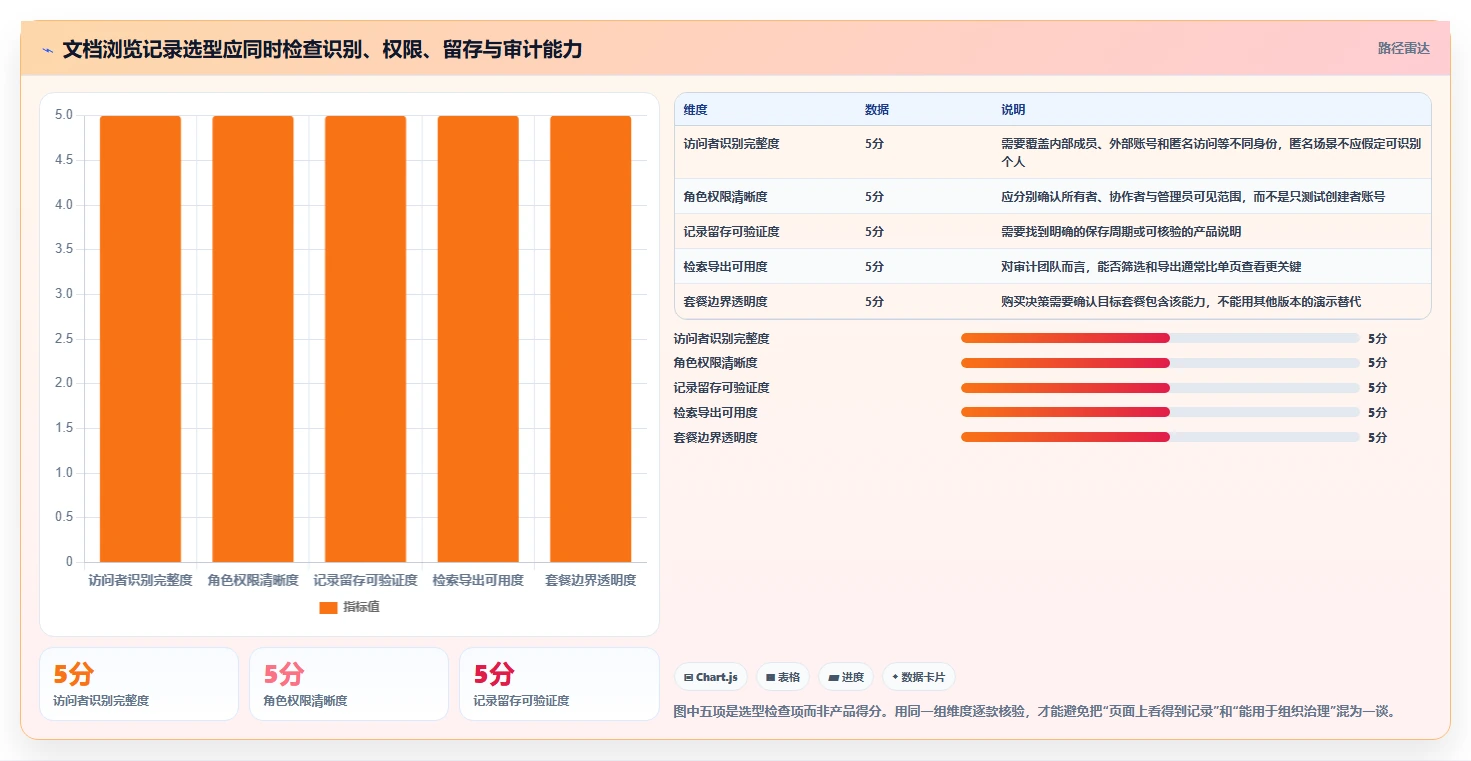
Task: Click the x-axis label 角色权限清晰度 under chart
Action: coord(253,580)
